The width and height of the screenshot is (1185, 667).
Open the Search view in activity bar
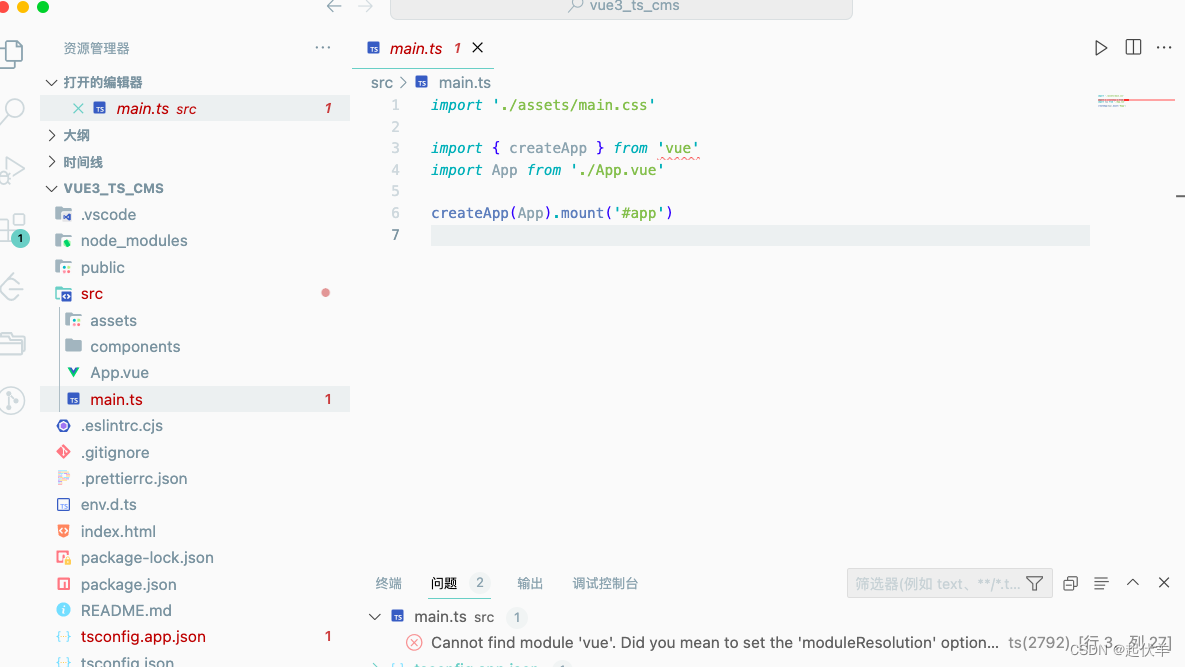(x=13, y=110)
